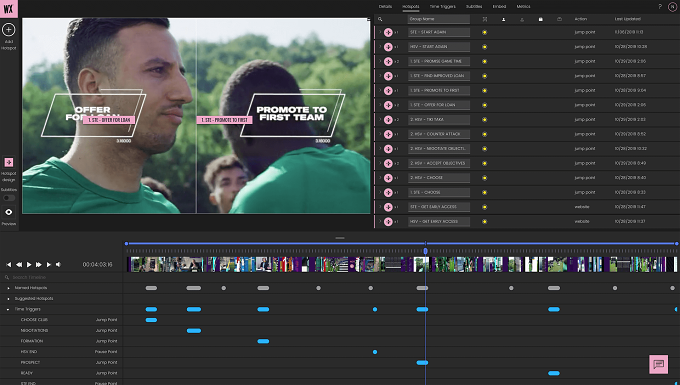Toggle yellow star for HSV - START AGAIN
This screenshot has width=680, height=385.
point(484,46)
